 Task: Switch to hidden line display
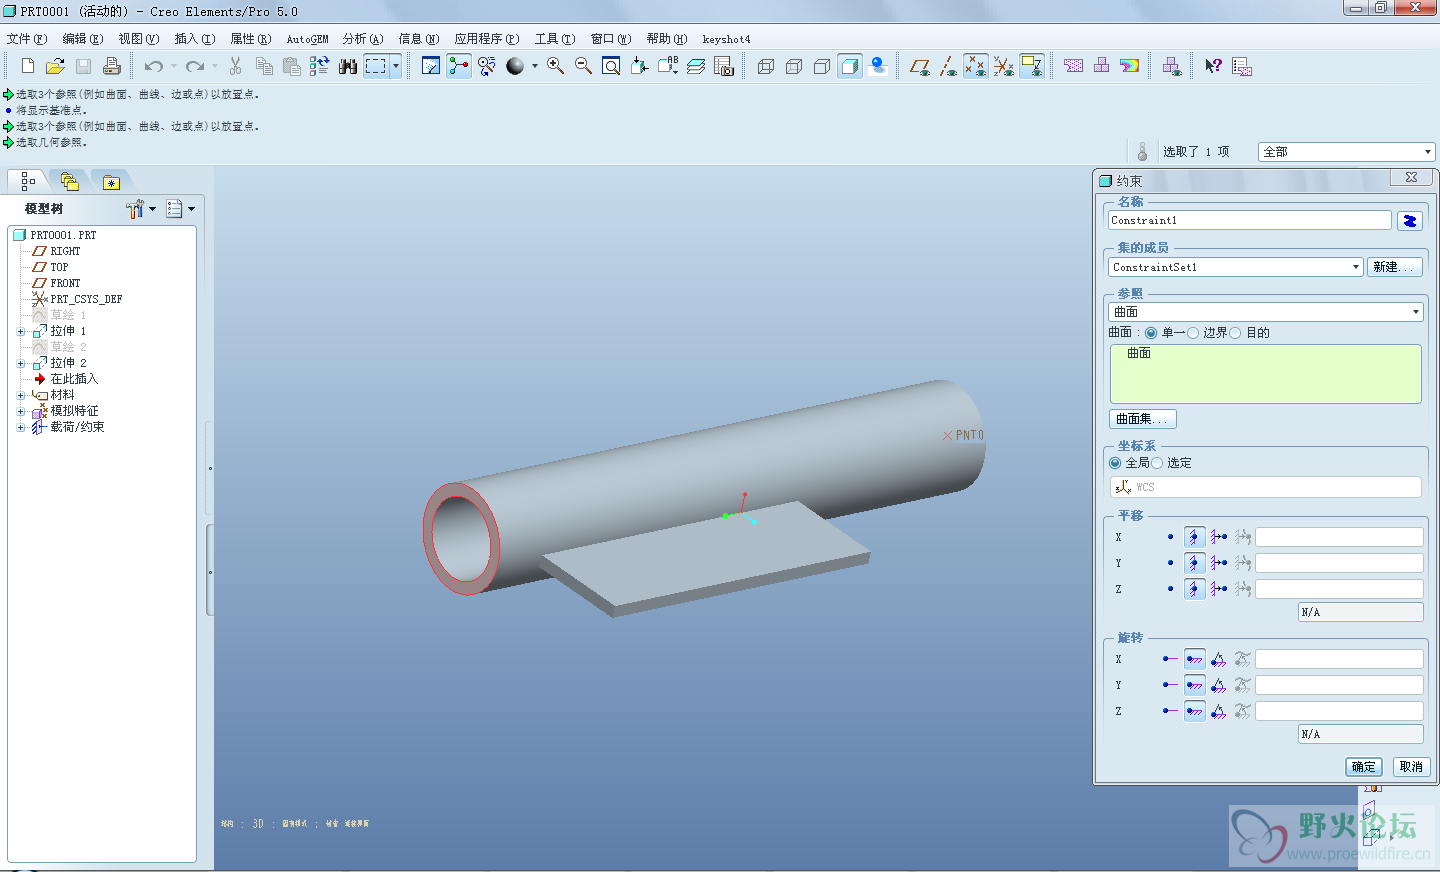coord(794,66)
